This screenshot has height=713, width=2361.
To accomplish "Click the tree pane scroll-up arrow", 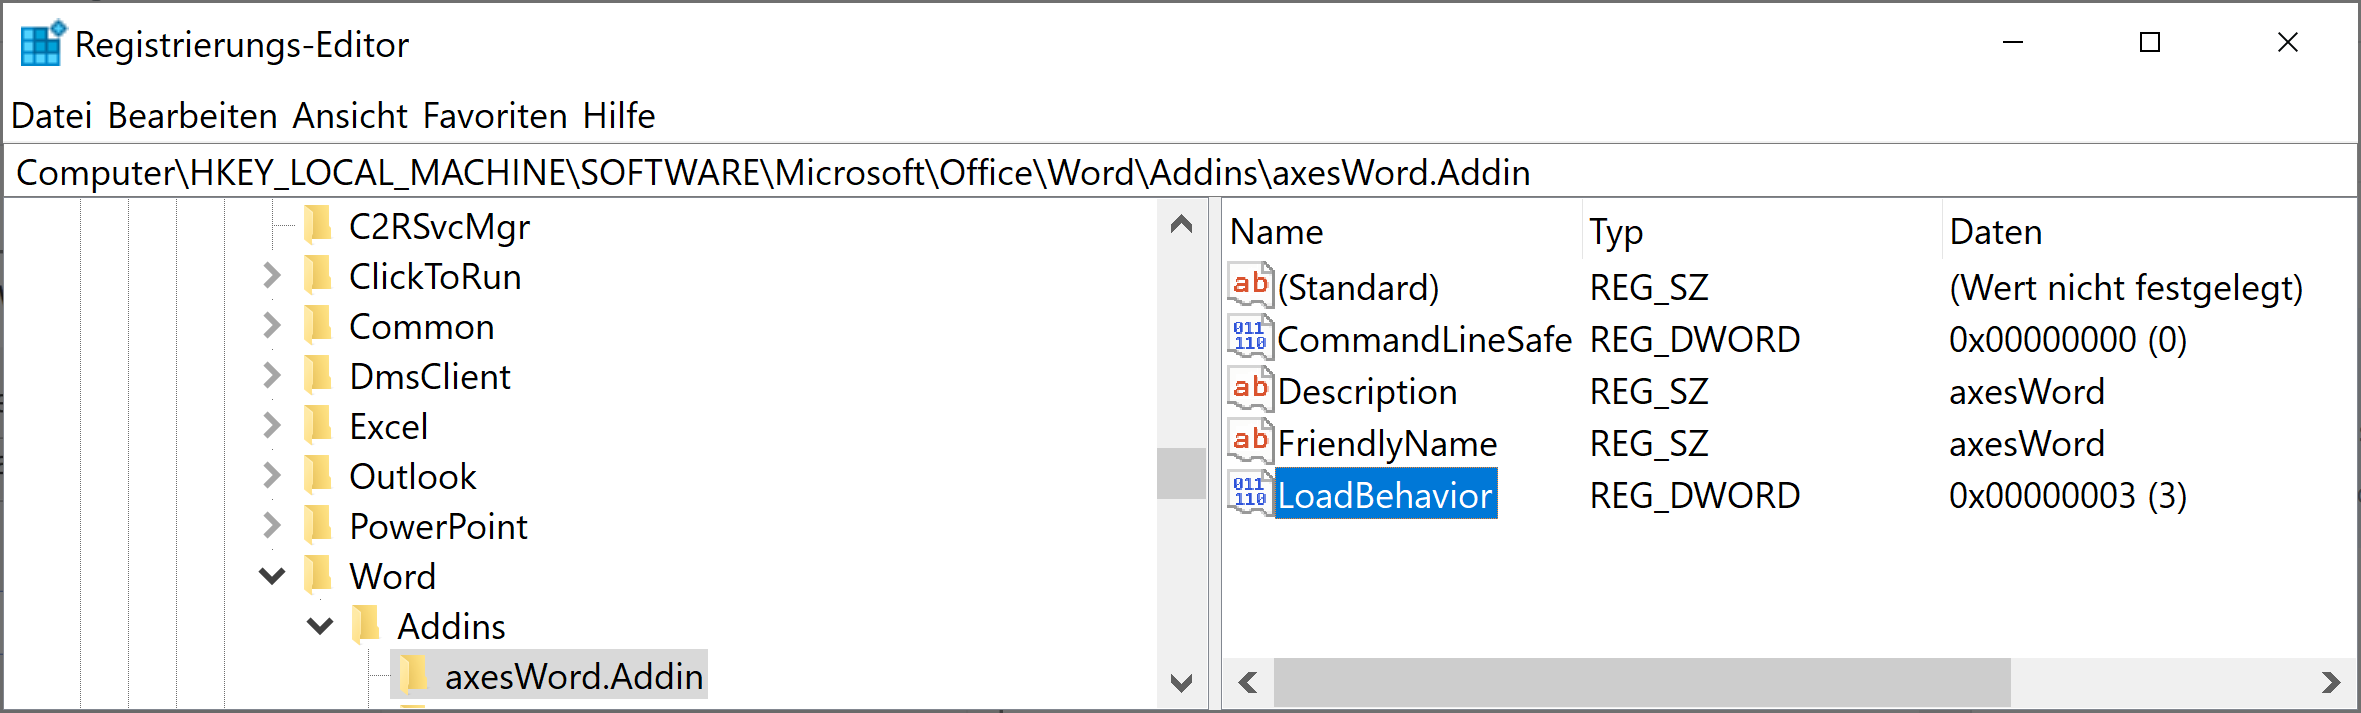I will [x=1181, y=224].
